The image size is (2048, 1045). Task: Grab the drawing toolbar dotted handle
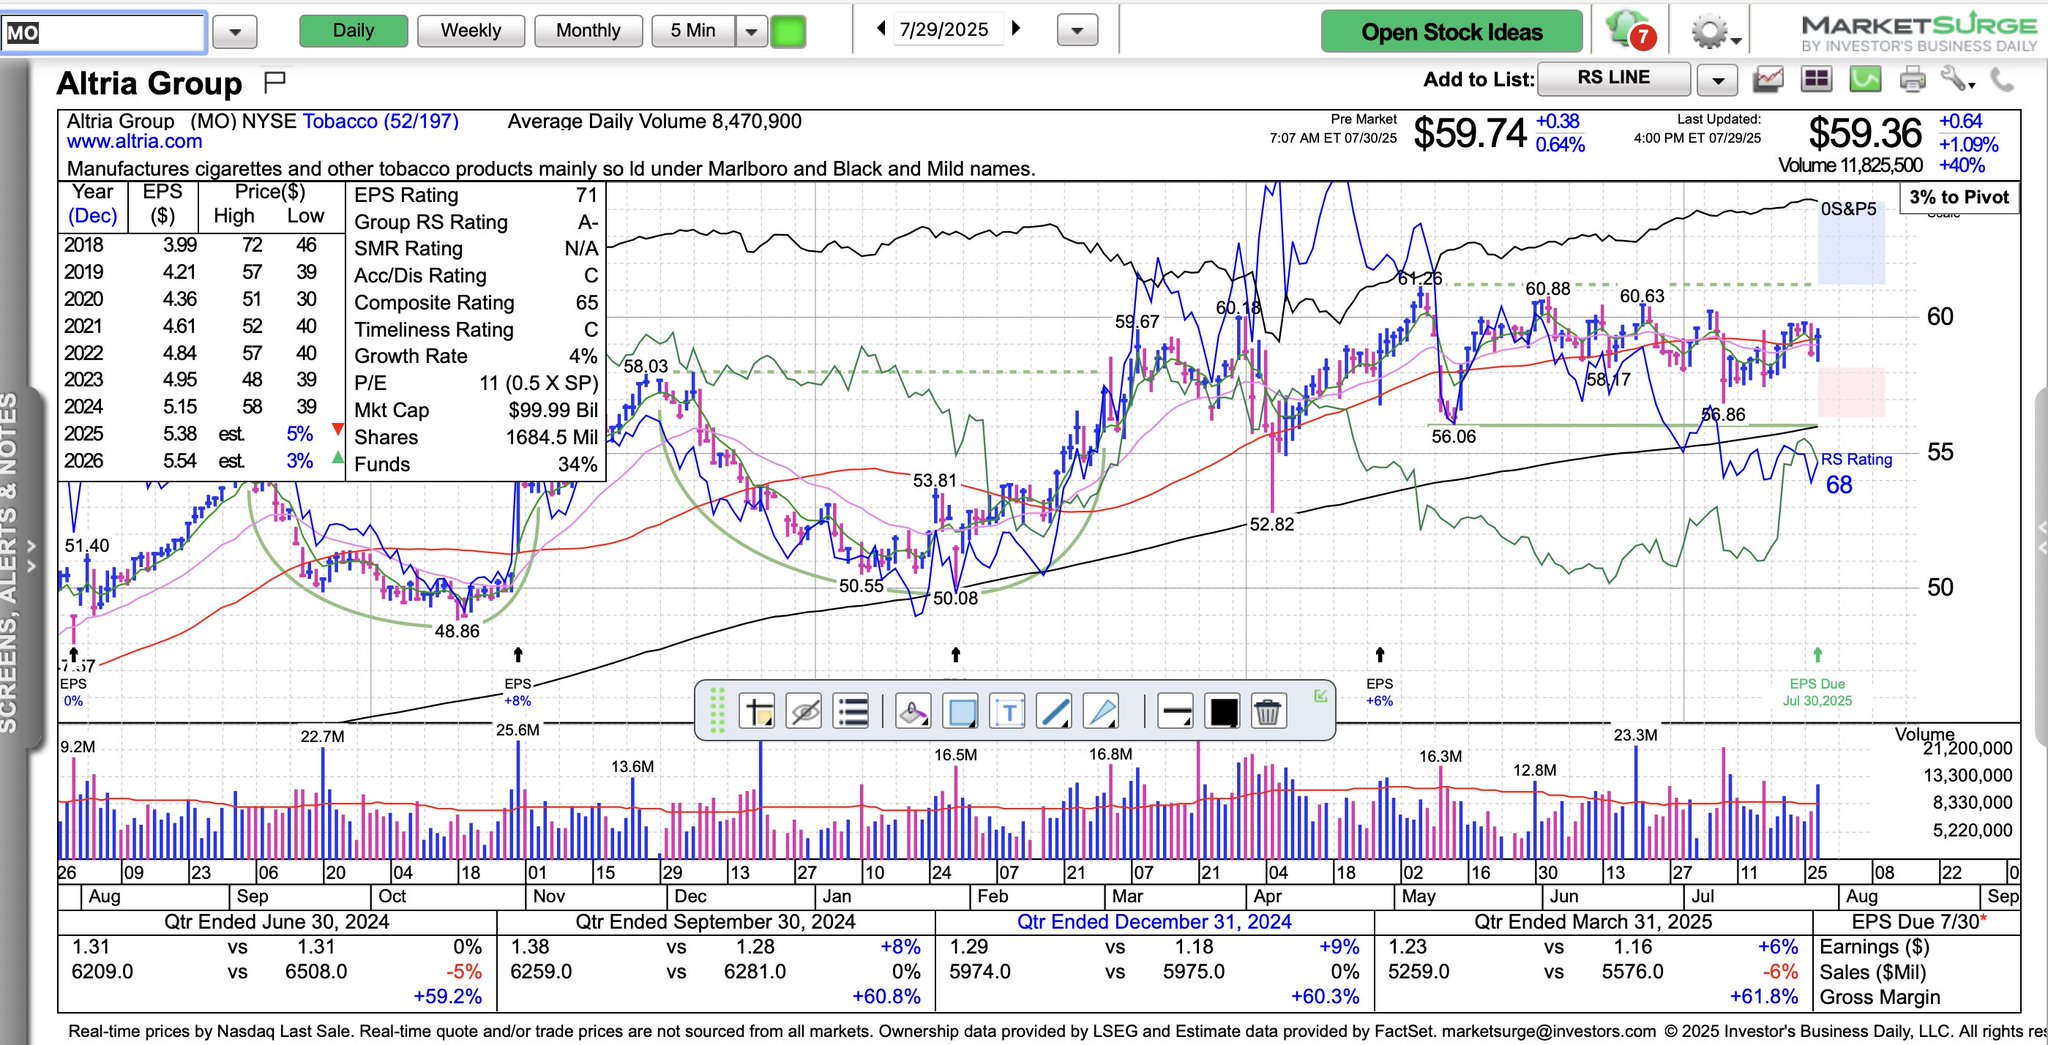tap(716, 711)
